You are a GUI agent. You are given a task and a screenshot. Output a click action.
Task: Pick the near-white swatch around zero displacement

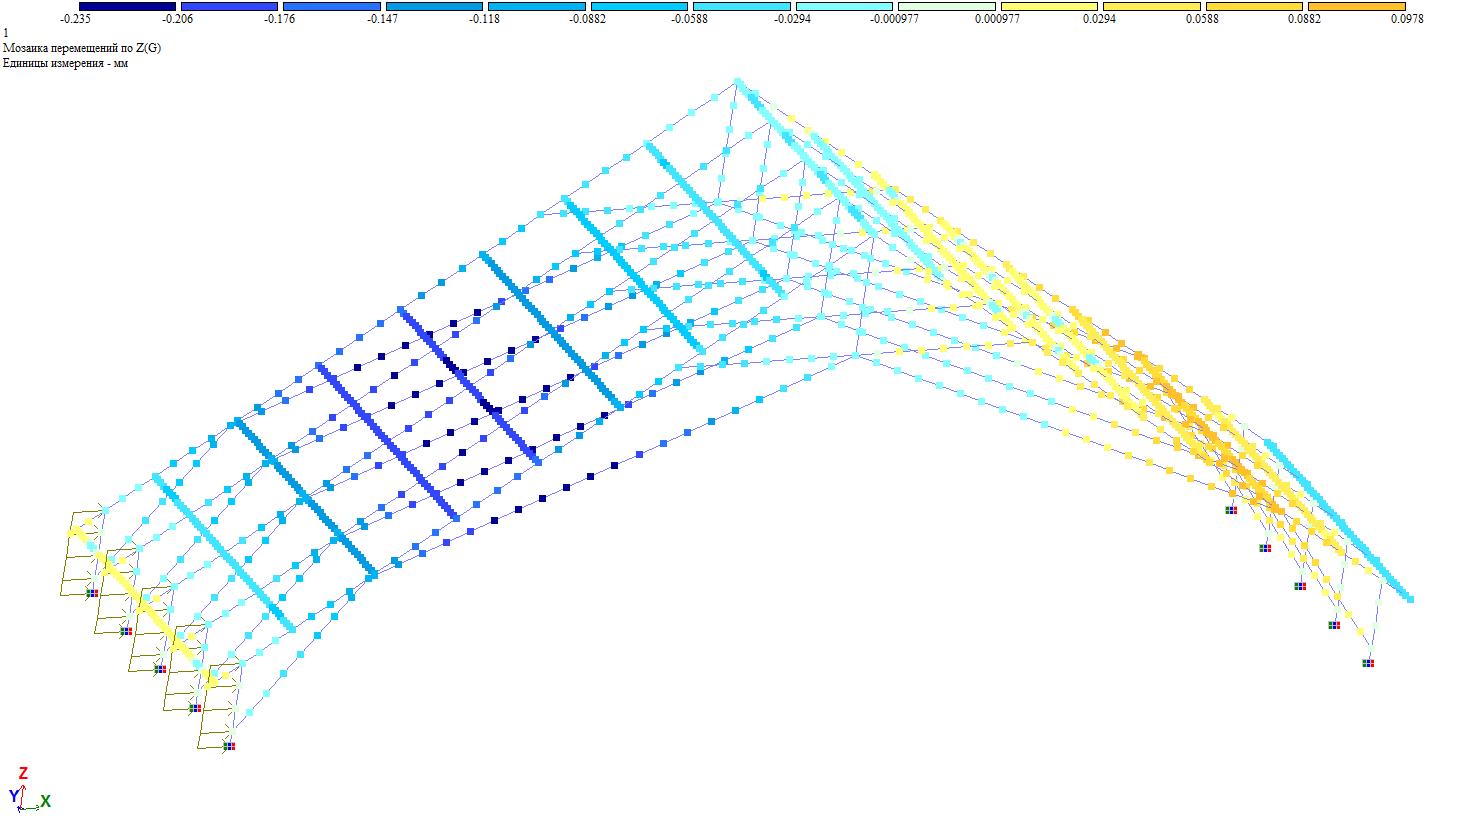[947, 7]
